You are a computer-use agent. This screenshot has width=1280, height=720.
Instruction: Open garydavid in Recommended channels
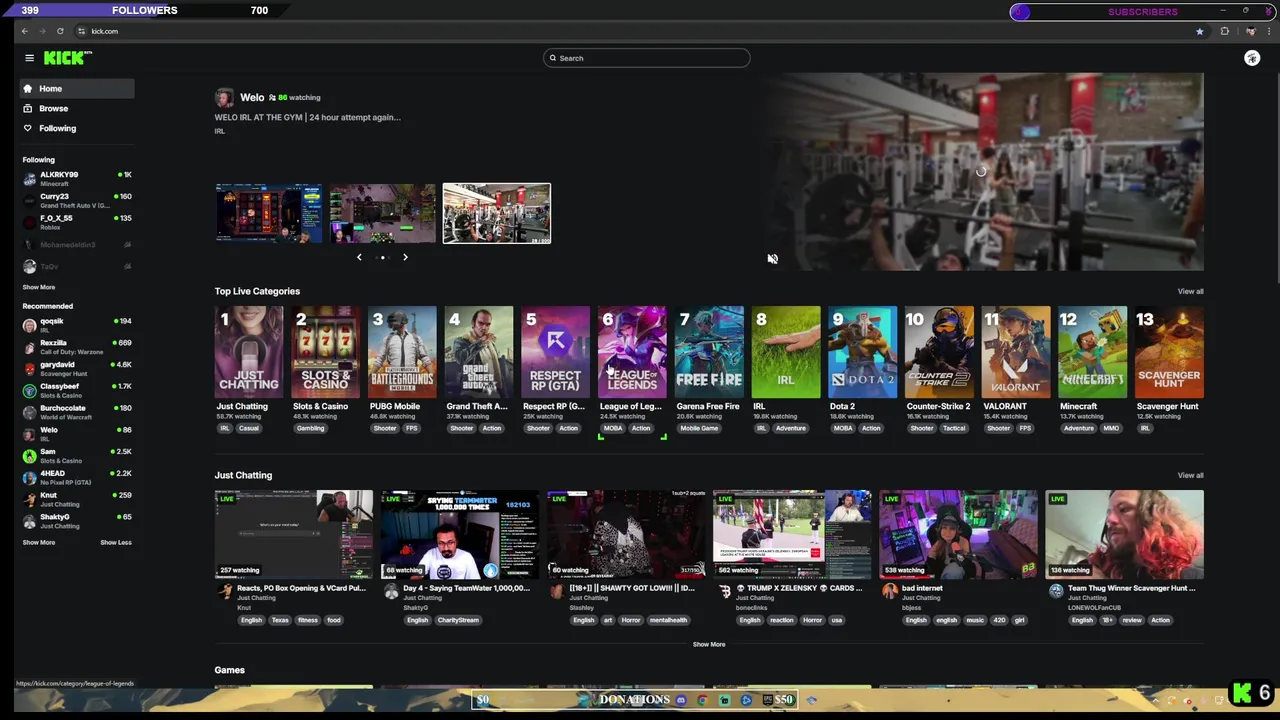[77, 369]
